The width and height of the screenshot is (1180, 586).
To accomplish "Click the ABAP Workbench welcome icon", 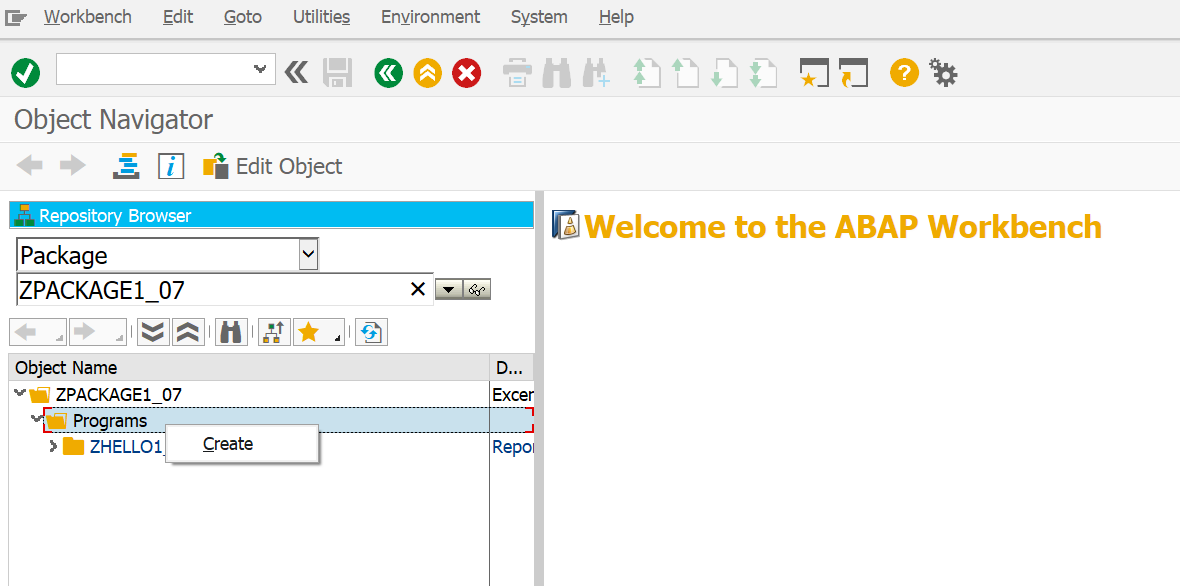I will pos(566,225).
